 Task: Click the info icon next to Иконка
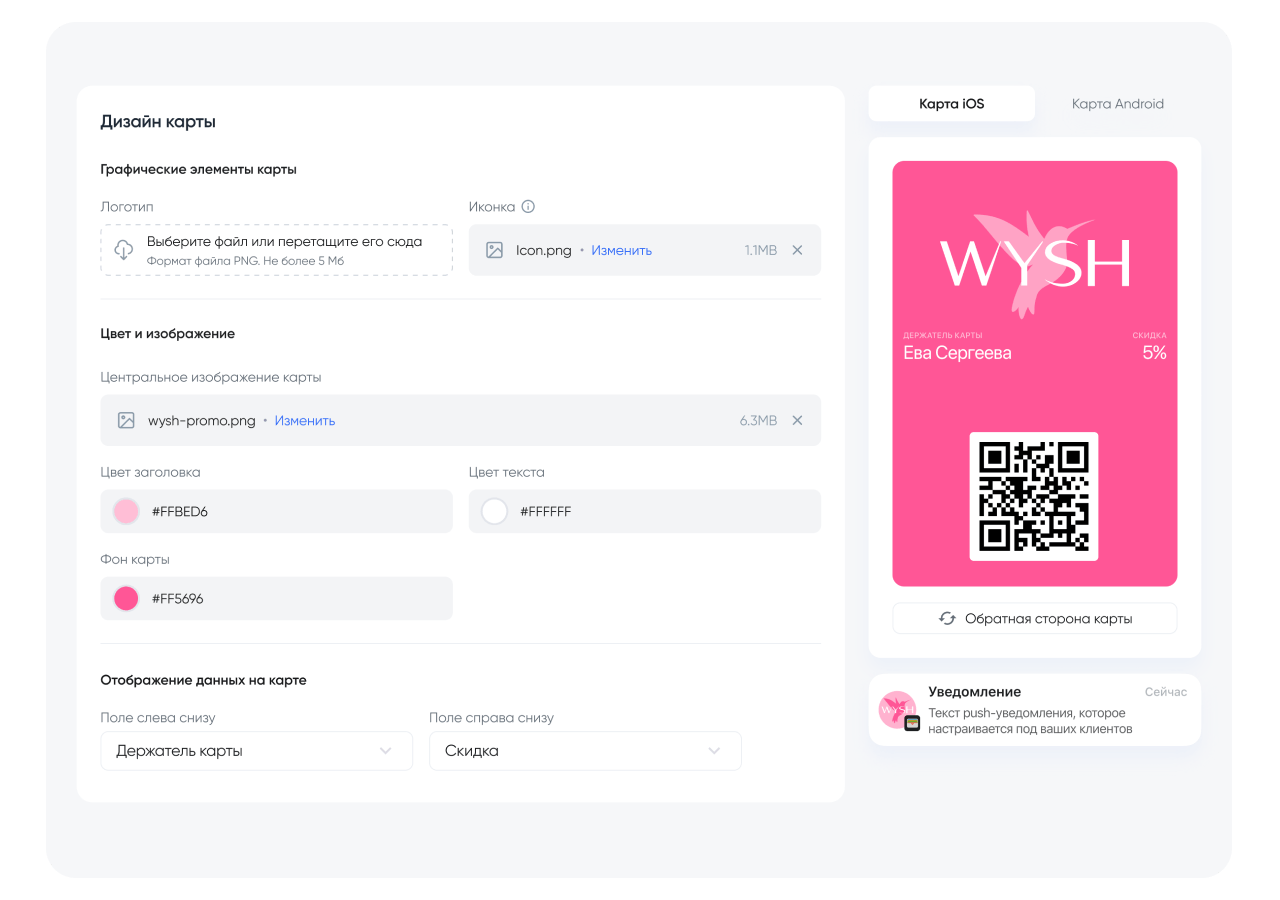[x=528, y=207]
